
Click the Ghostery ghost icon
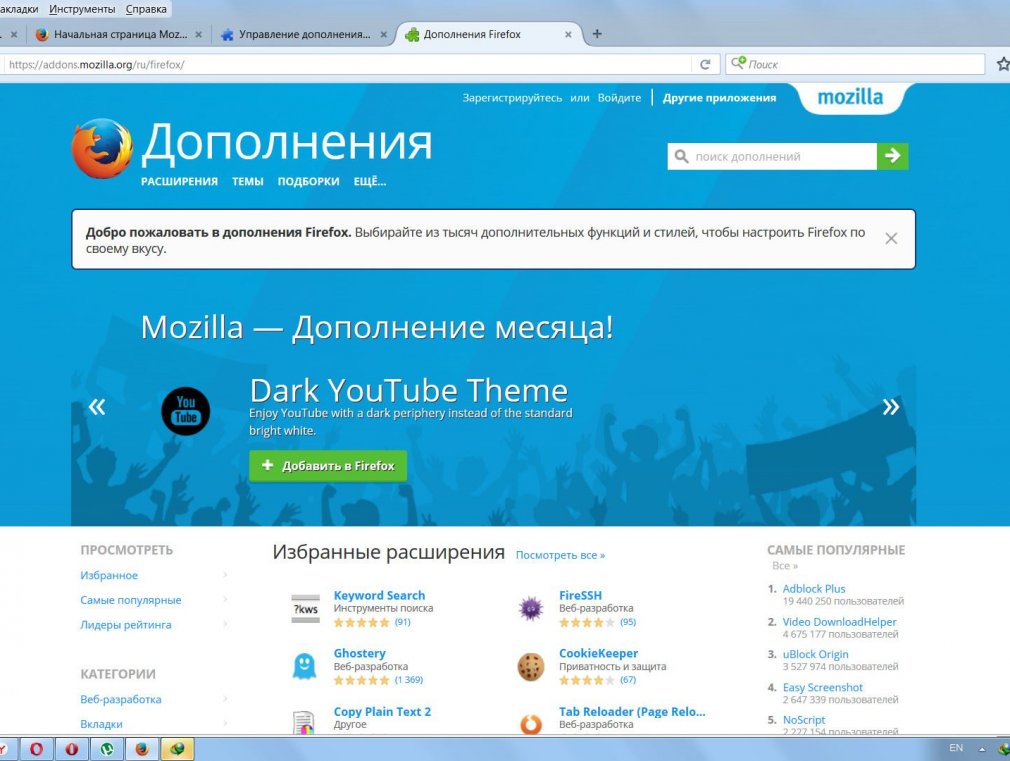(304, 666)
